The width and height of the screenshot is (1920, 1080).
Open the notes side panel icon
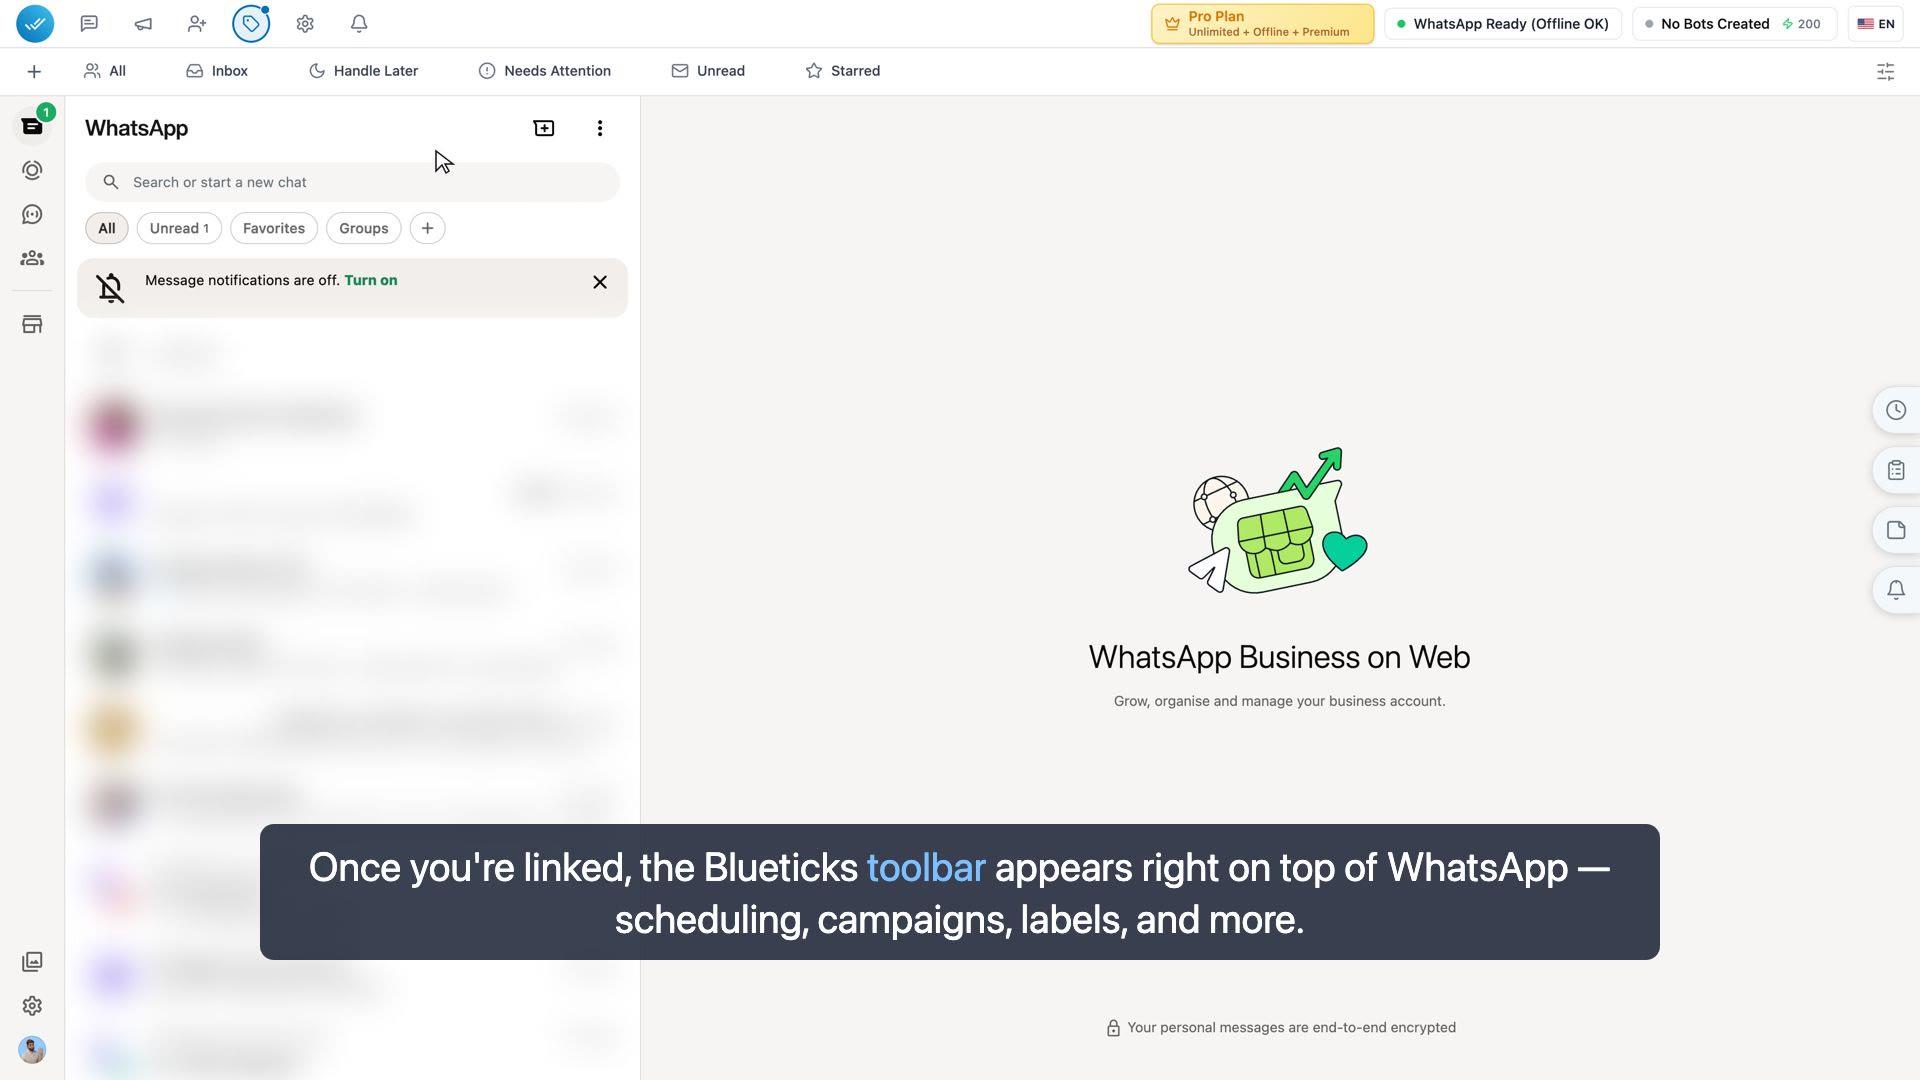point(1896,530)
